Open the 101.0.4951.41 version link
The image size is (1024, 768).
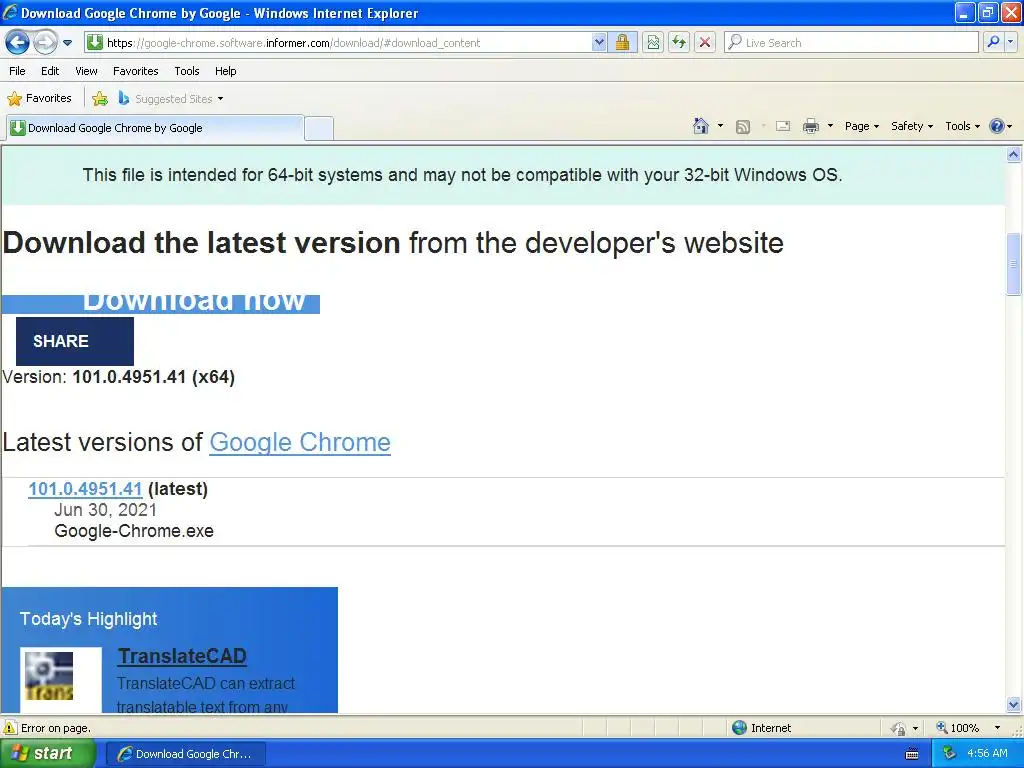click(x=85, y=489)
